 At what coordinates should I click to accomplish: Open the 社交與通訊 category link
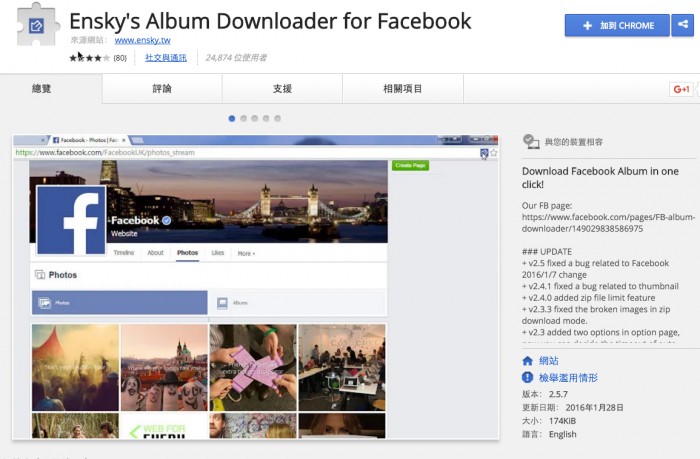[166, 58]
